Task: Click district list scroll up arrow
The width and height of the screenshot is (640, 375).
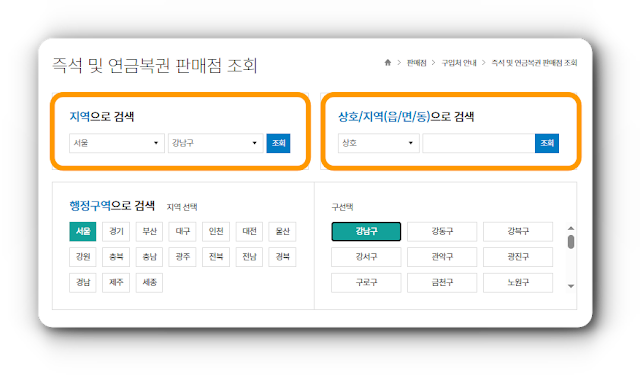Action: coord(571,228)
